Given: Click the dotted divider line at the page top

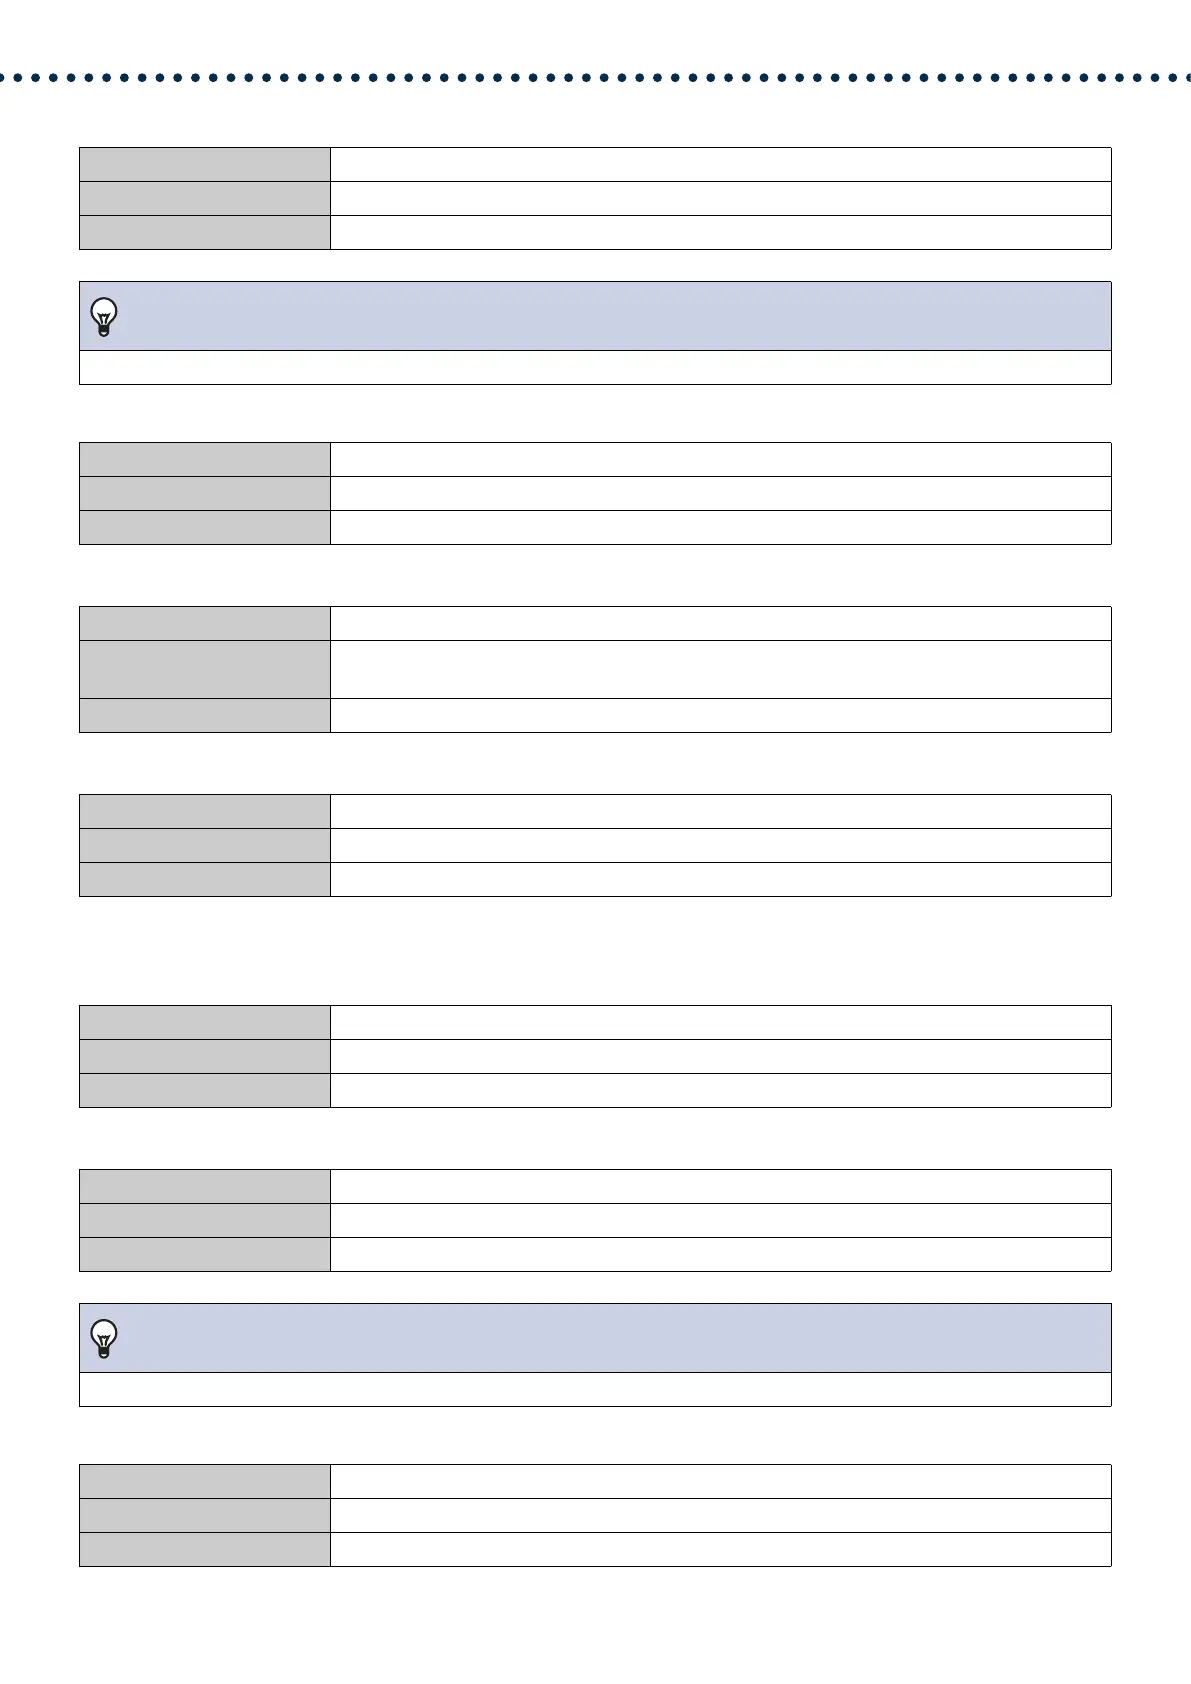Looking at the screenshot, I should tap(595, 77).
